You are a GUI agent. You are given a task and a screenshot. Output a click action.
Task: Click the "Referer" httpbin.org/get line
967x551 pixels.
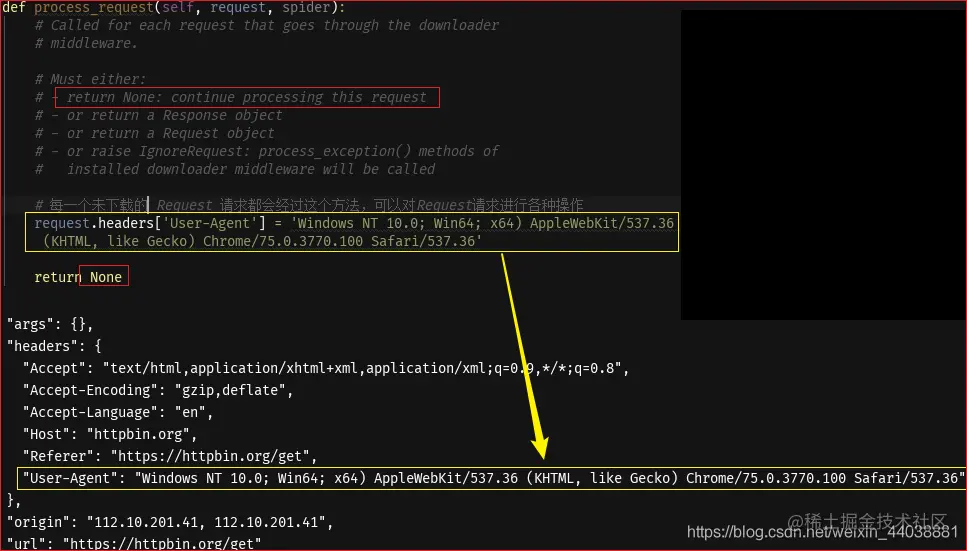click(170, 457)
